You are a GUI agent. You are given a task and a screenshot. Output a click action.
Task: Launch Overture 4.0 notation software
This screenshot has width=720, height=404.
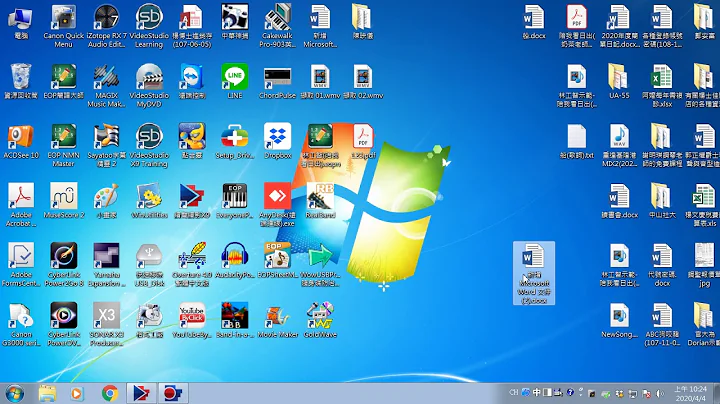coord(192,265)
